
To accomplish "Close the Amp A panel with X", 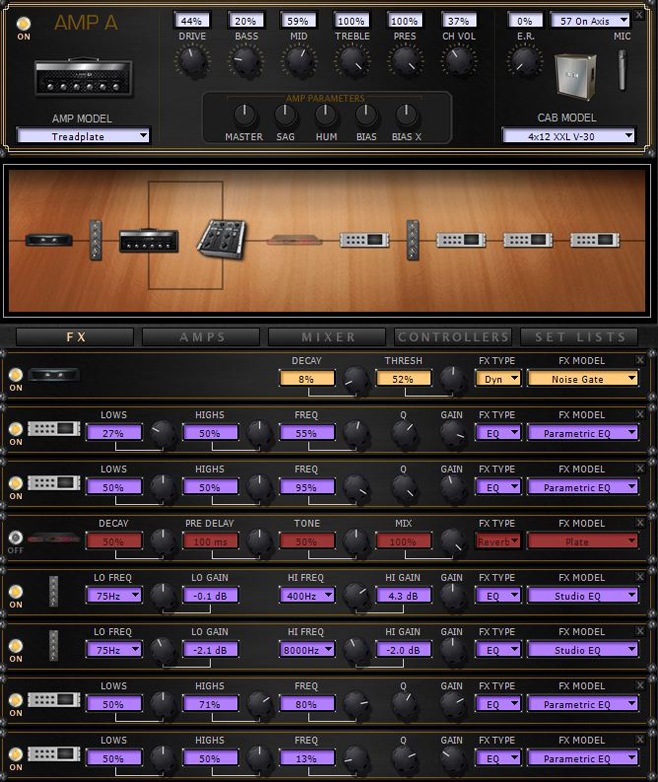I will click(639, 14).
